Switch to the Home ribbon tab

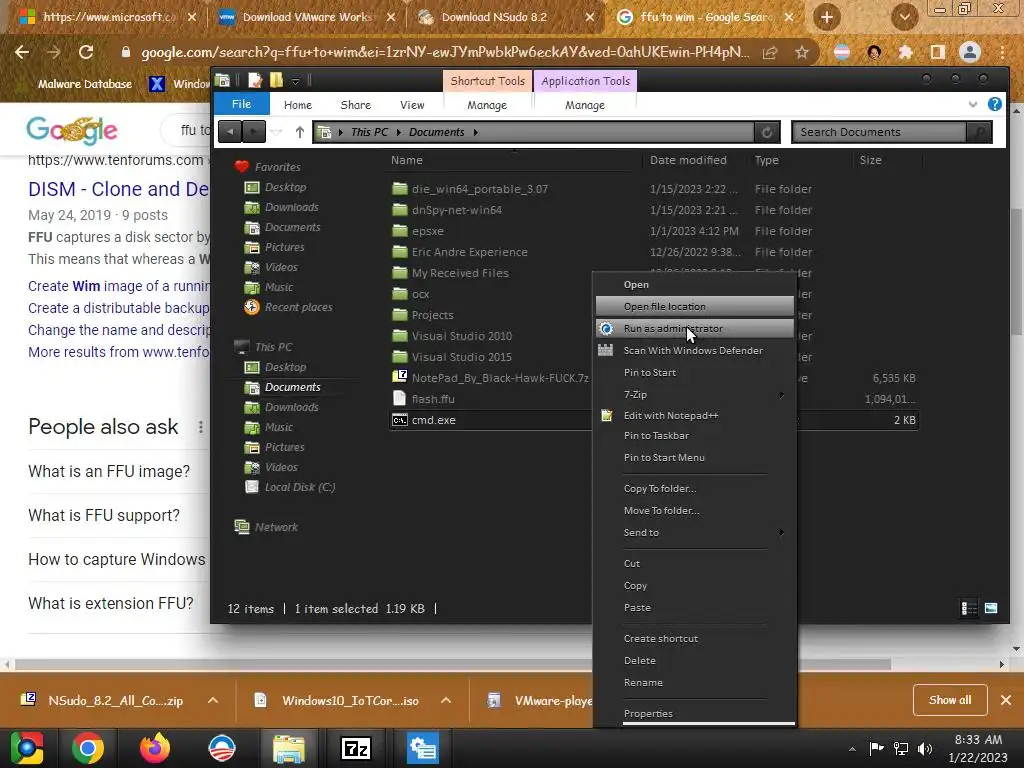(x=298, y=105)
